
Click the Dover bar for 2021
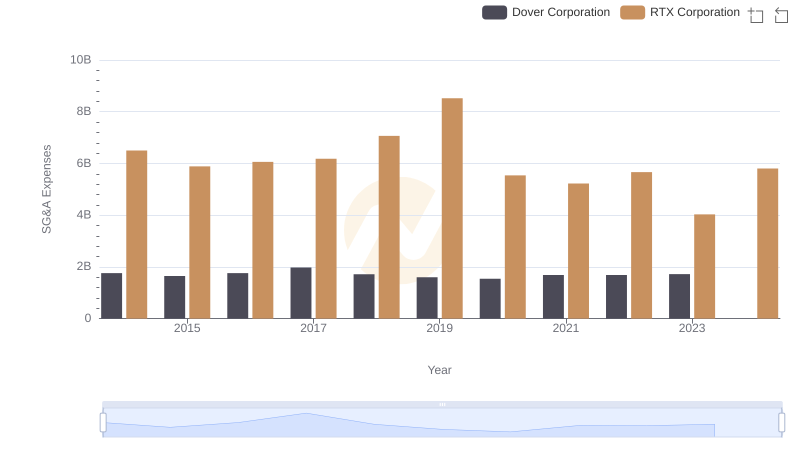tap(554, 297)
